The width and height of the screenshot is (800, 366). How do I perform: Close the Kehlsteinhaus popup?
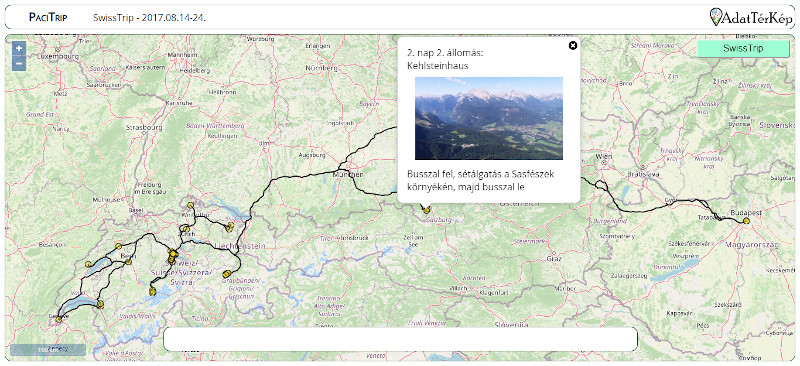(573, 45)
